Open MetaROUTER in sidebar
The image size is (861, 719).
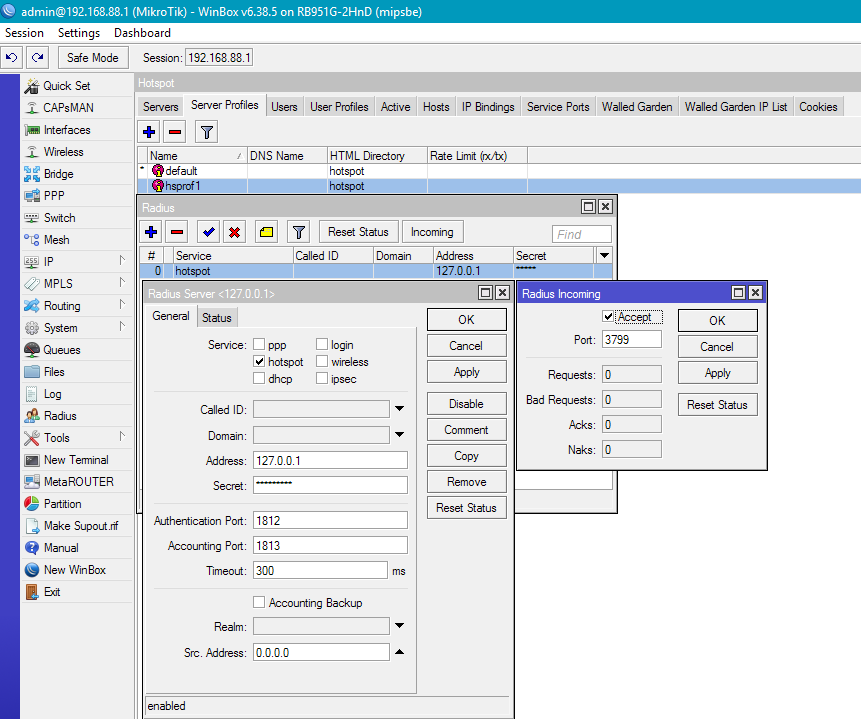pos(79,482)
